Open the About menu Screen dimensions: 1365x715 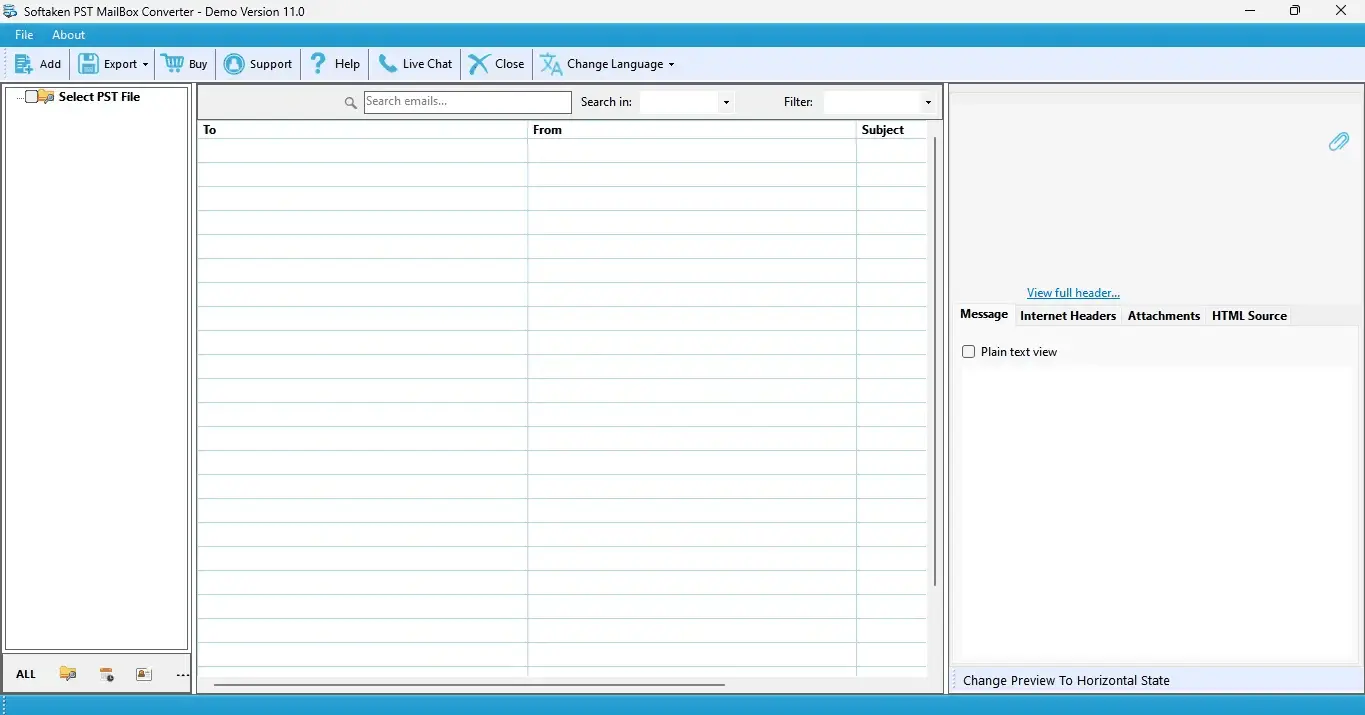click(69, 35)
